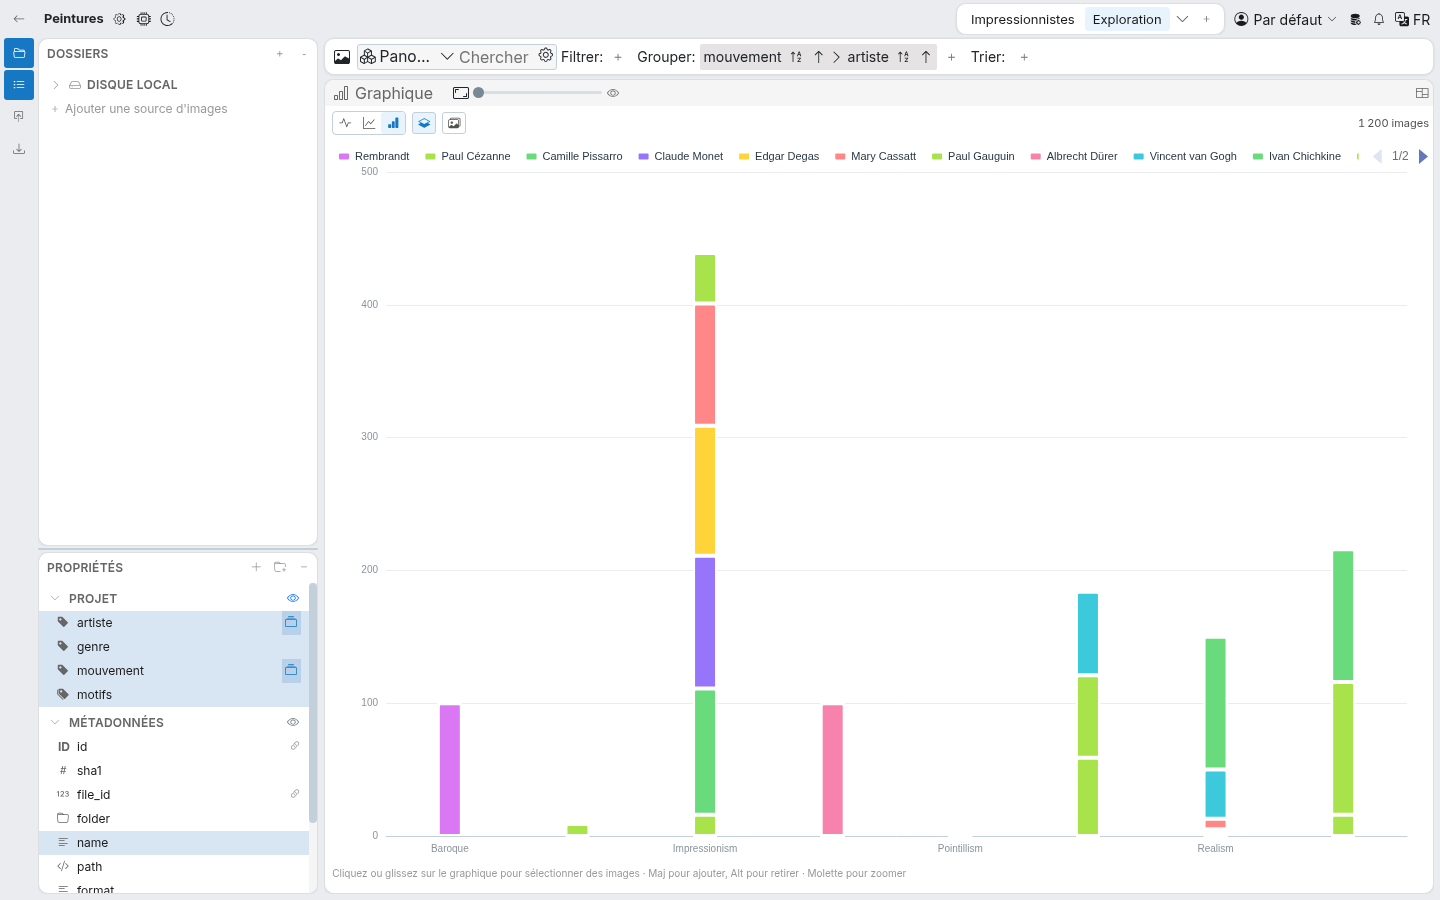Viewport: 1440px width, 900px height.
Task: Click the image size slider handle
Action: pos(479,93)
